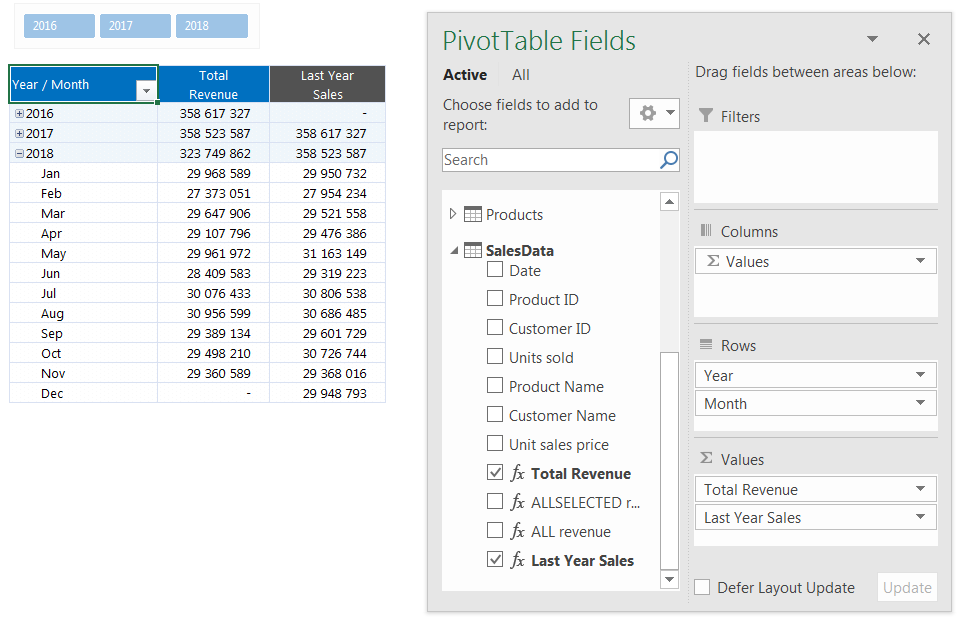Open the gear Tools menu in PivotTable Fields
959x622 pixels.
pyautogui.click(x=654, y=113)
